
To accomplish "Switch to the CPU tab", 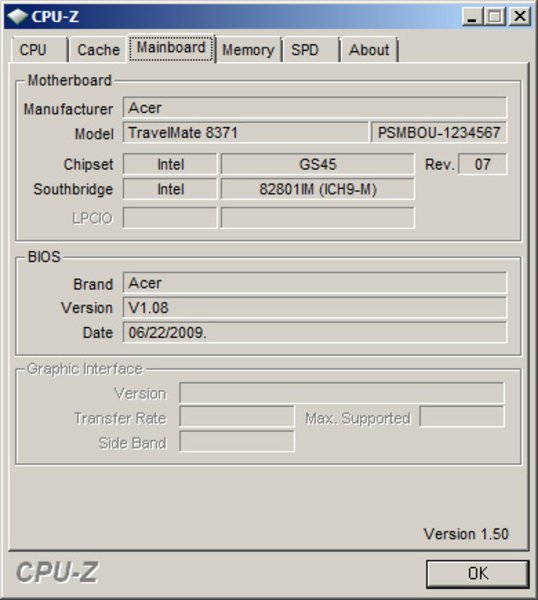I will click(39, 50).
